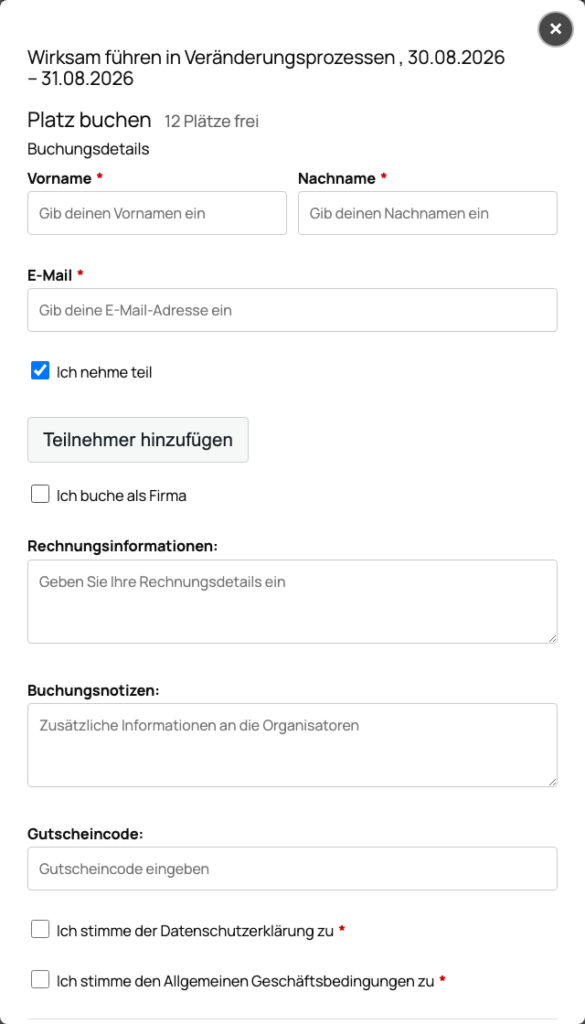Click the 'Nachname' field label
The width and height of the screenshot is (585, 1024).
(x=337, y=178)
